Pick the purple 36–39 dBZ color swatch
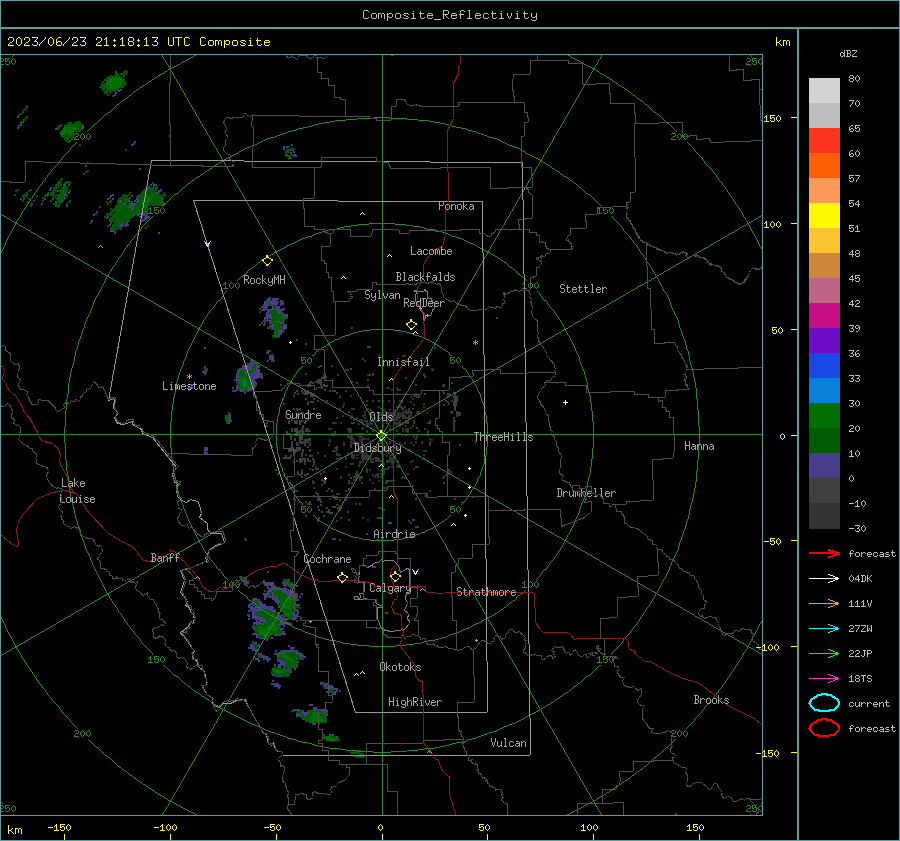Viewport: 900px width, 841px height. [x=824, y=340]
